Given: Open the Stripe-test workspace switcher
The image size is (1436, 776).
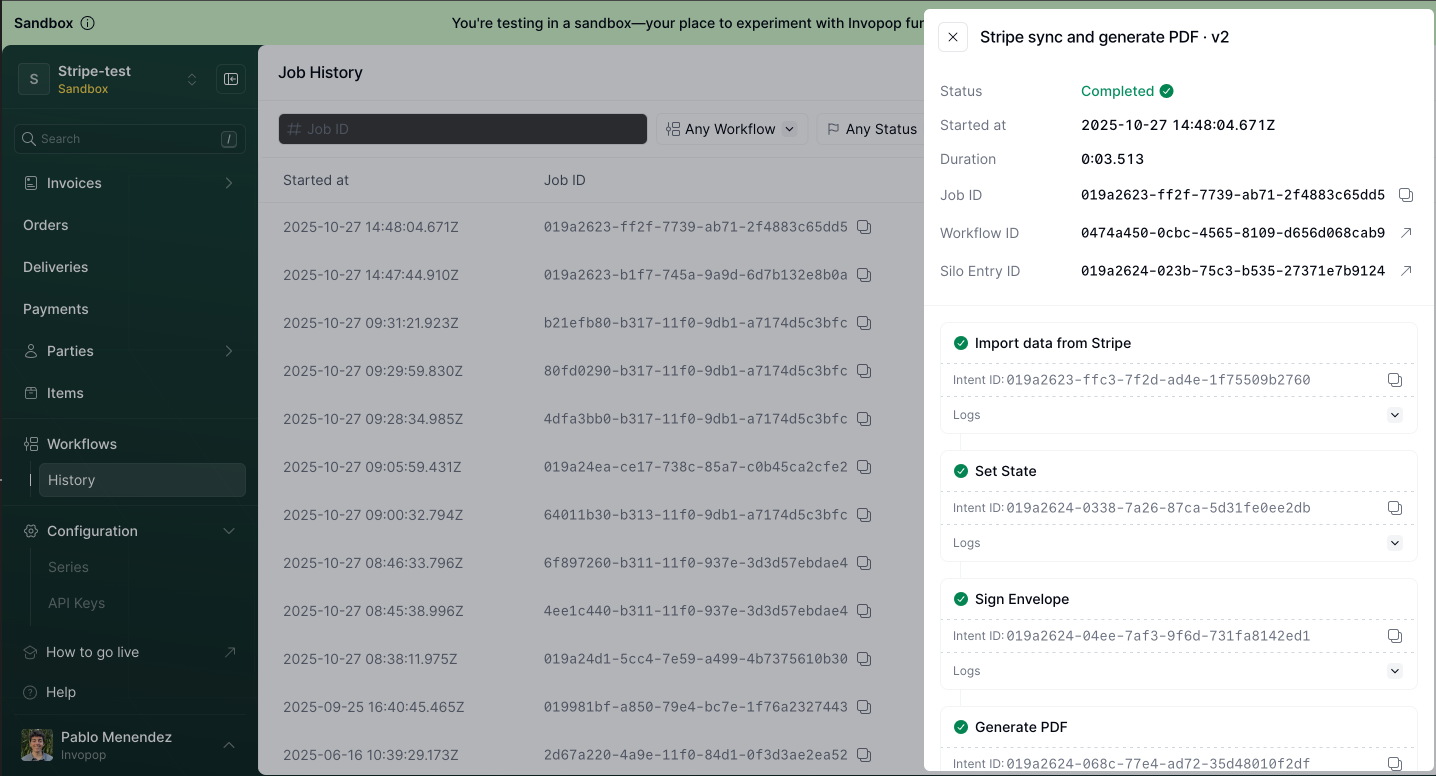Looking at the screenshot, I should 110,79.
